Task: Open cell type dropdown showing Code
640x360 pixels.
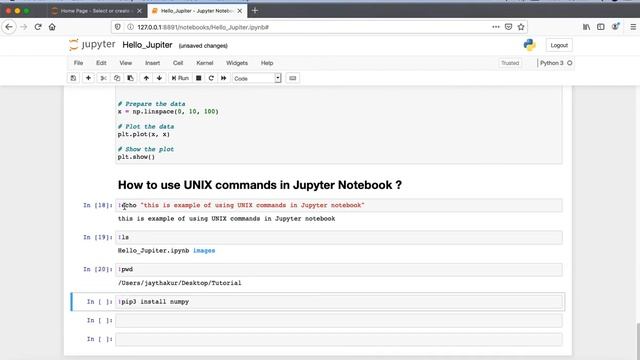Action: click(257, 78)
